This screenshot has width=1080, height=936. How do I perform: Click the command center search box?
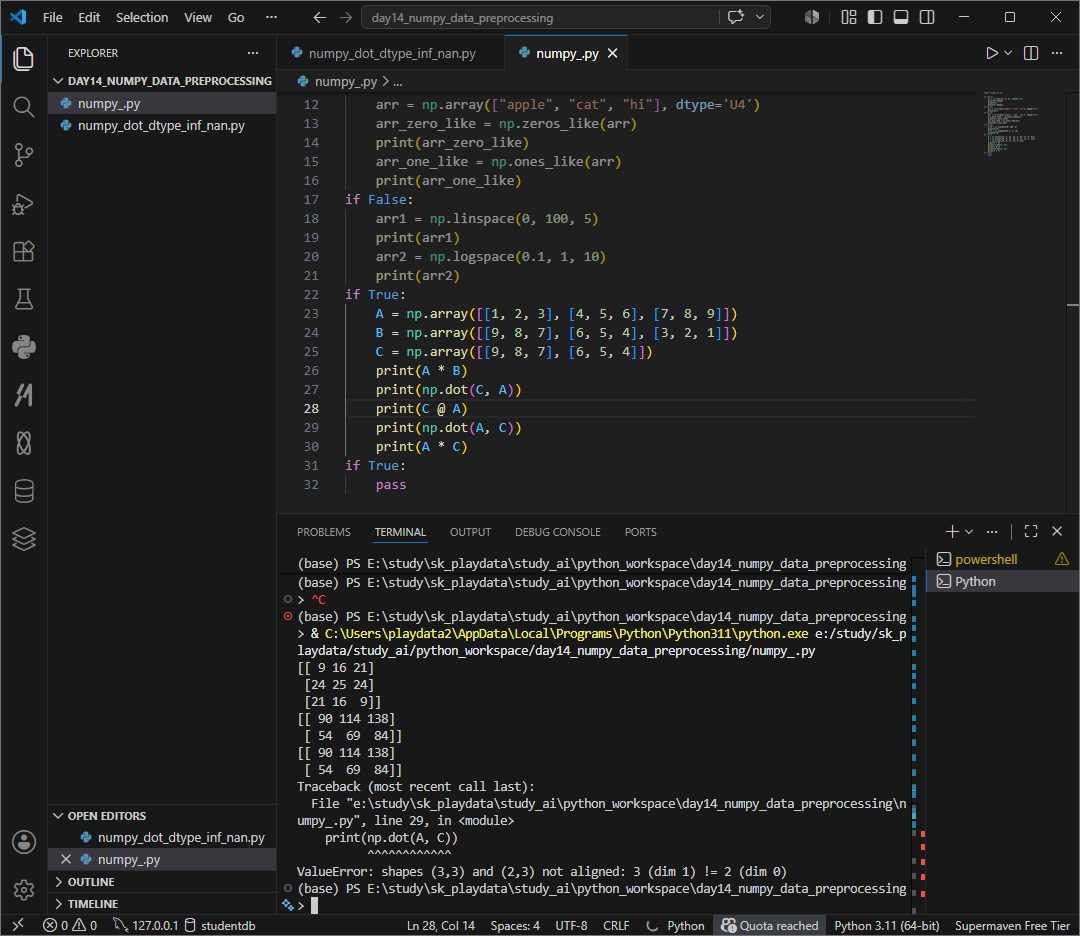coord(539,17)
